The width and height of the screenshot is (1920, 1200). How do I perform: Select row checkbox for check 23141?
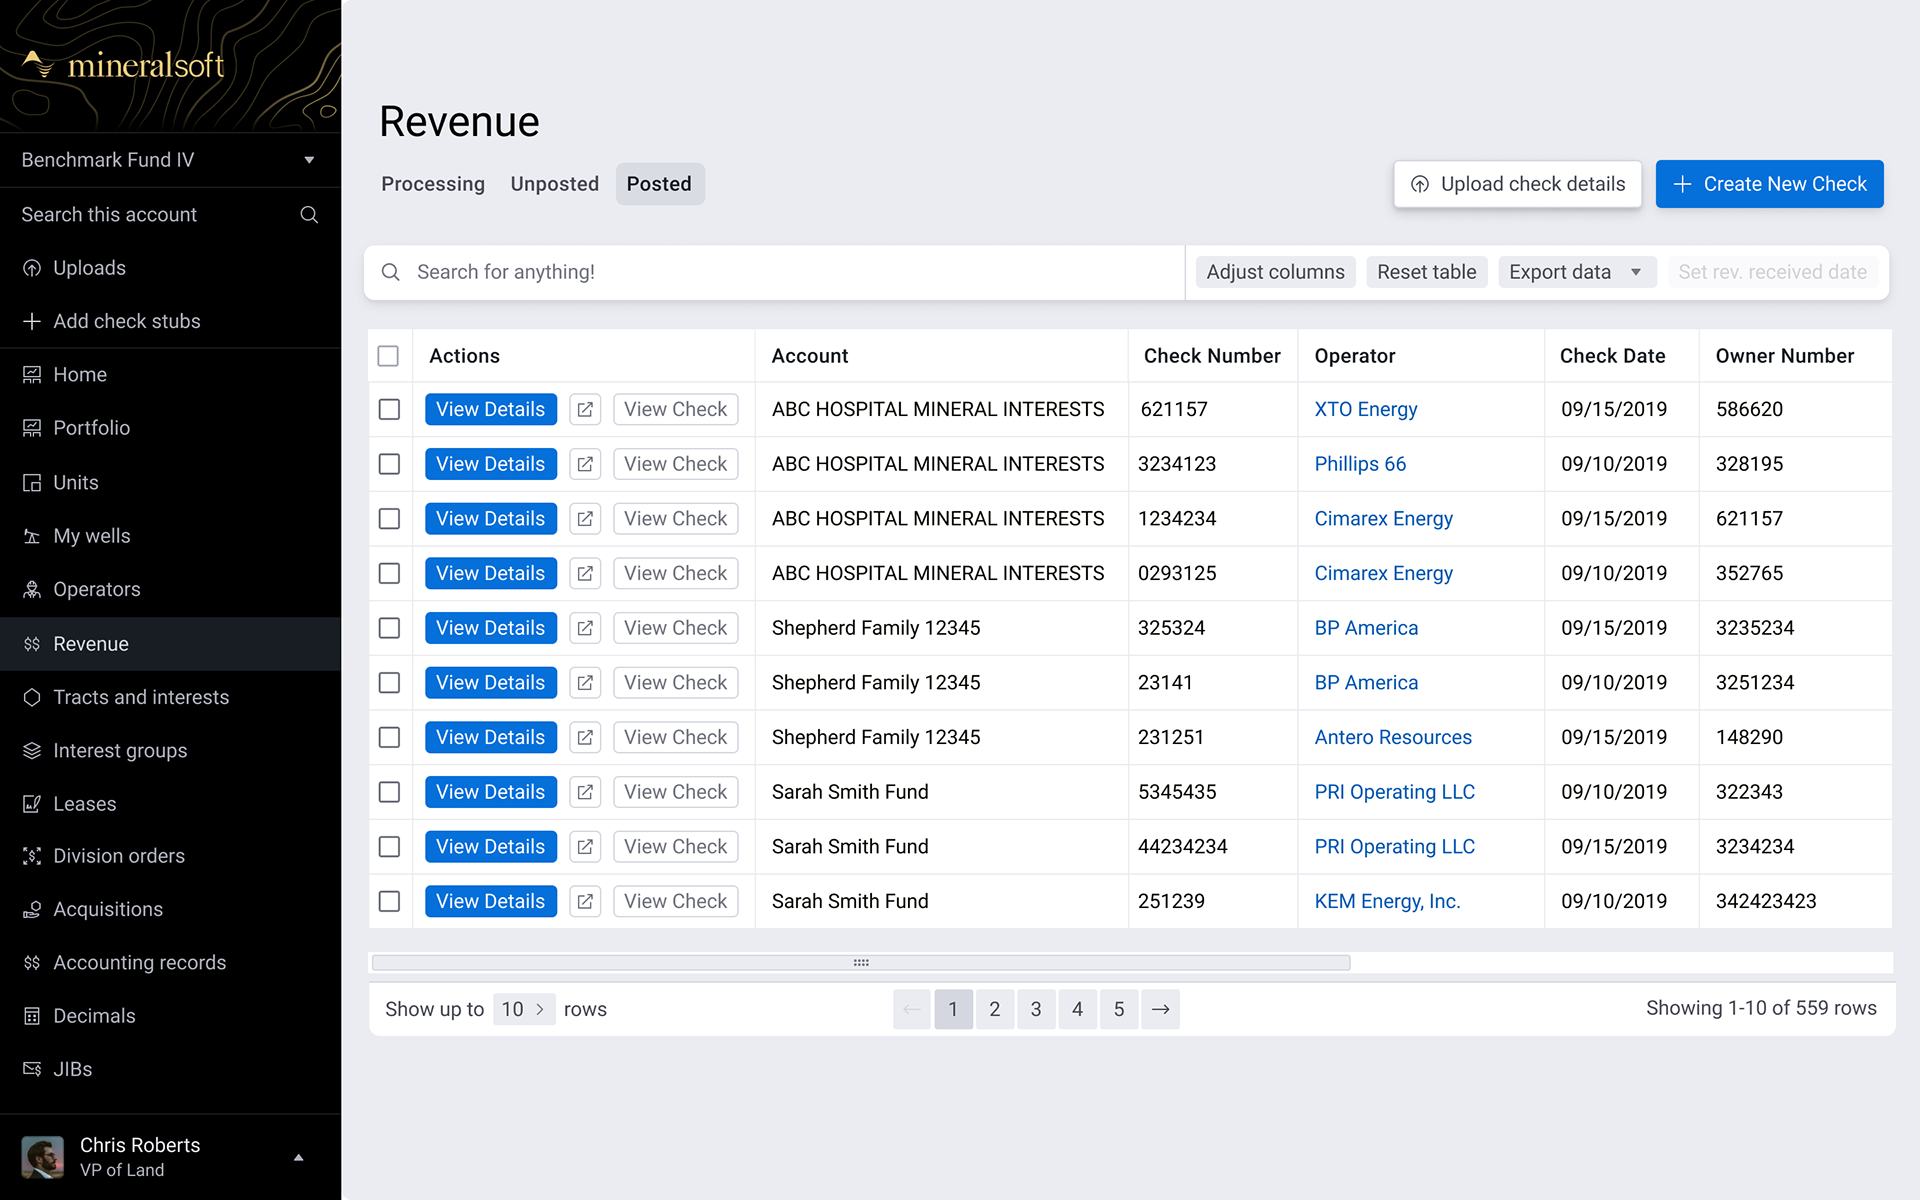[x=389, y=683]
